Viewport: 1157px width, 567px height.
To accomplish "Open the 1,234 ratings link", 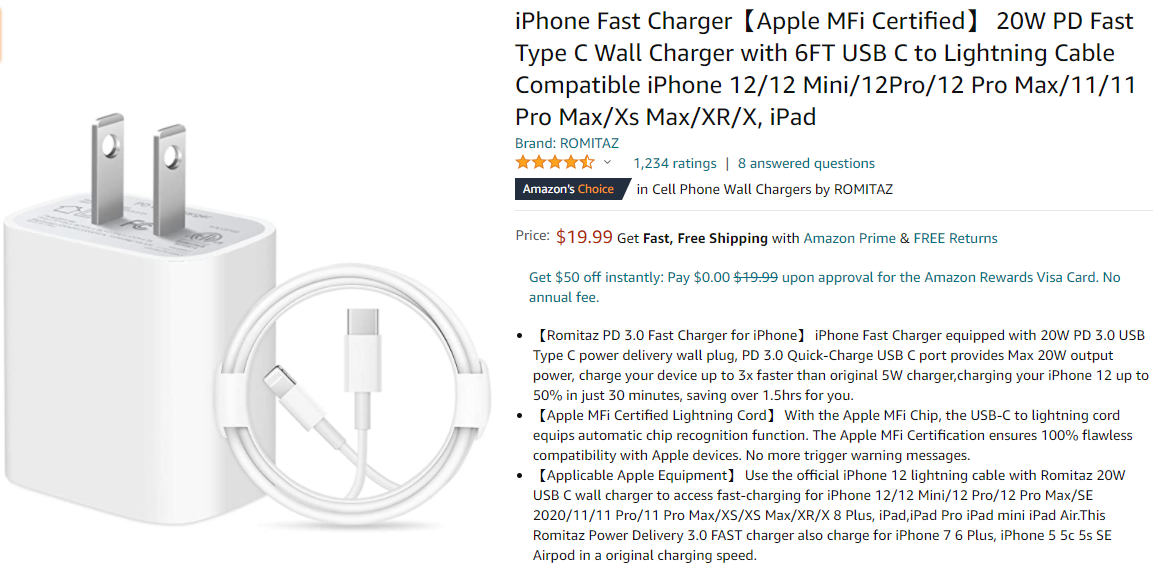I will [675, 163].
